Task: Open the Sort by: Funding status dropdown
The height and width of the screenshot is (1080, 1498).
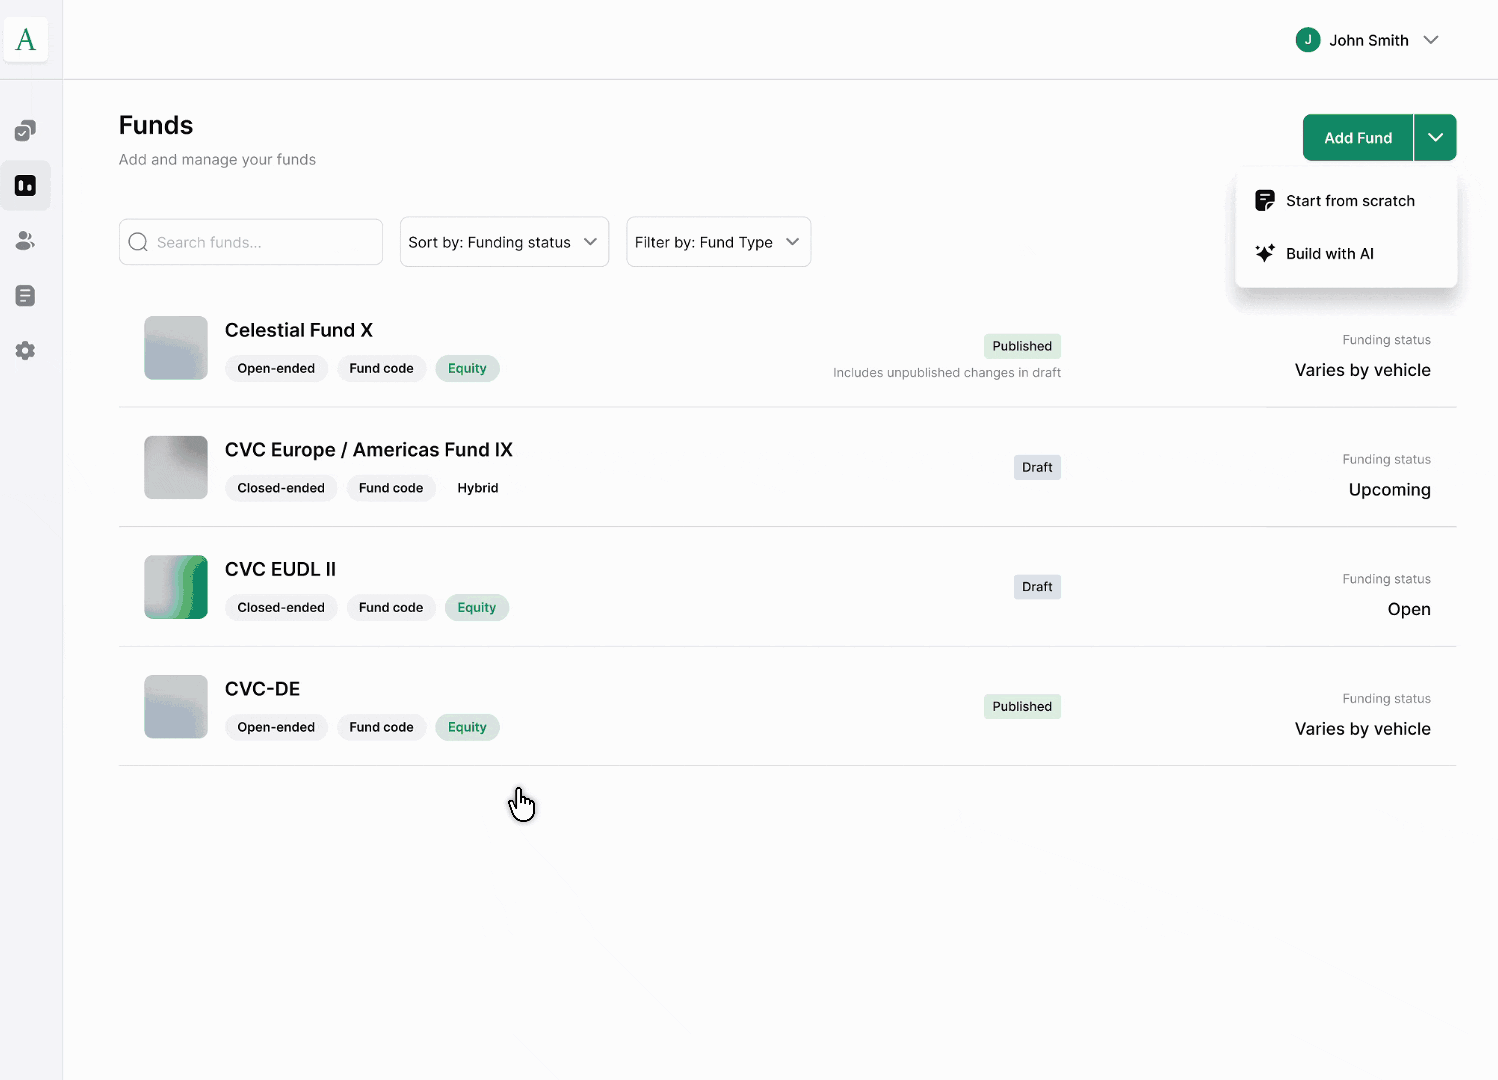Action: click(x=504, y=242)
